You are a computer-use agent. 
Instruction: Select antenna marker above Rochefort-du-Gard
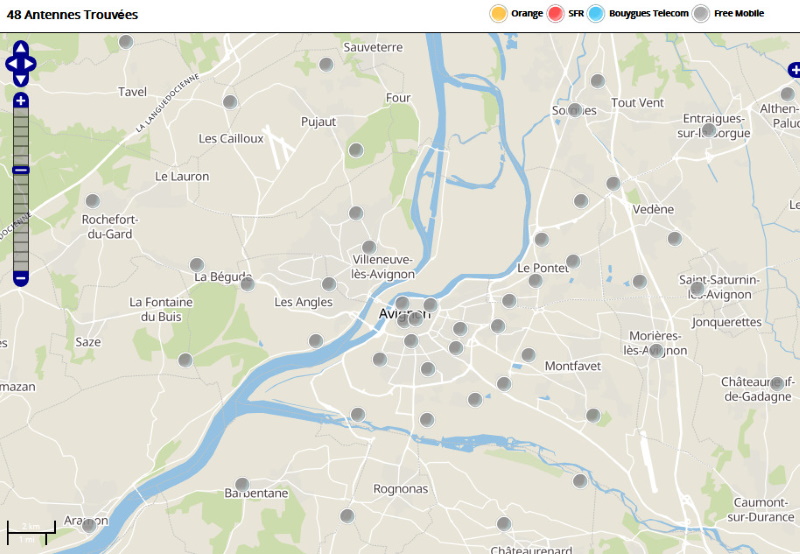[x=93, y=201]
